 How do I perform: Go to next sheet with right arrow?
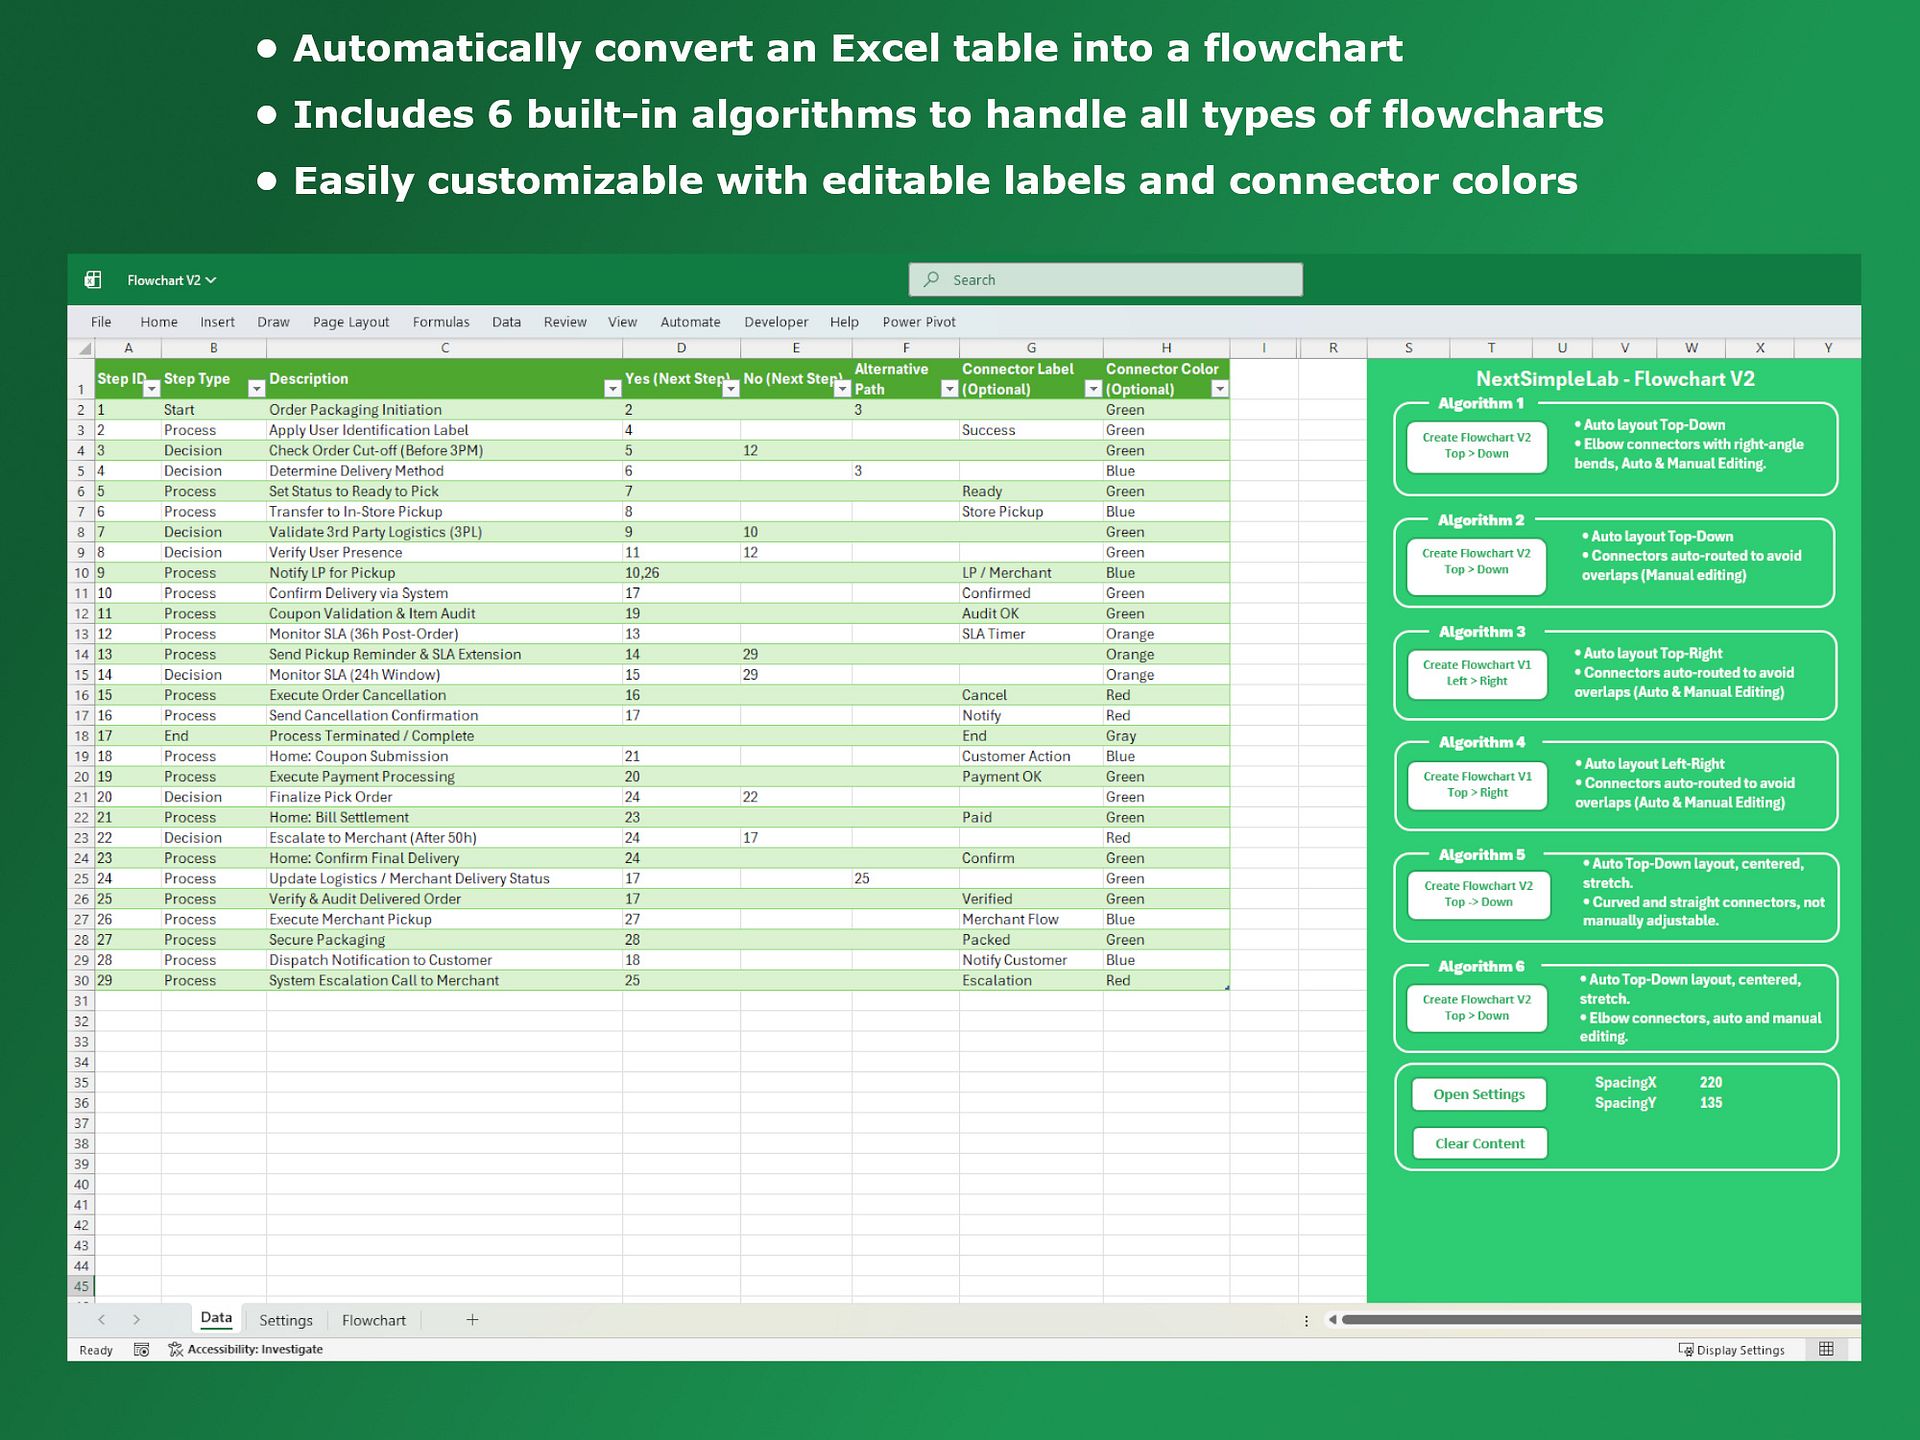coord(137,1320)
